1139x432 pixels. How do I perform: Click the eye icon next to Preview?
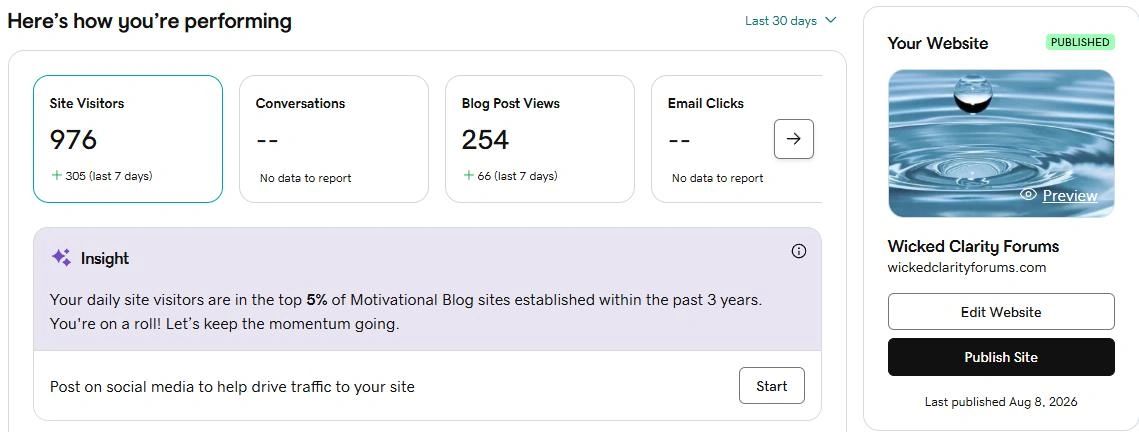click(1028, 195)
